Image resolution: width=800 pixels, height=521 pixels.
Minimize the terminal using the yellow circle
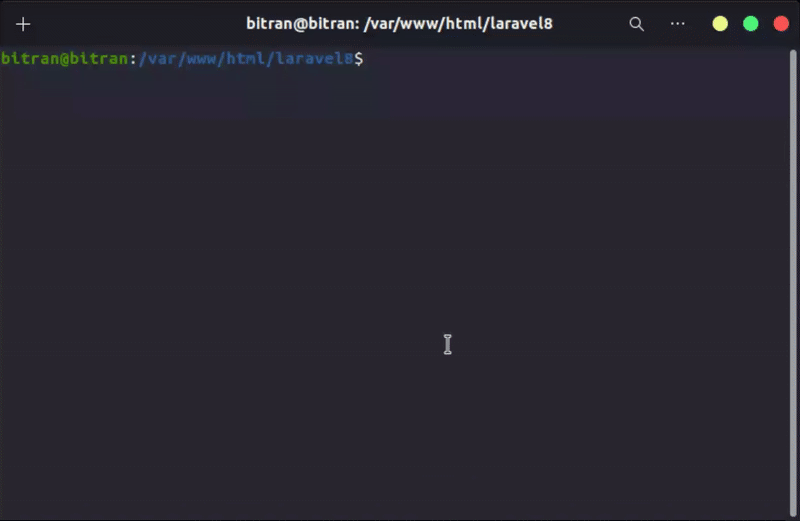720,24
